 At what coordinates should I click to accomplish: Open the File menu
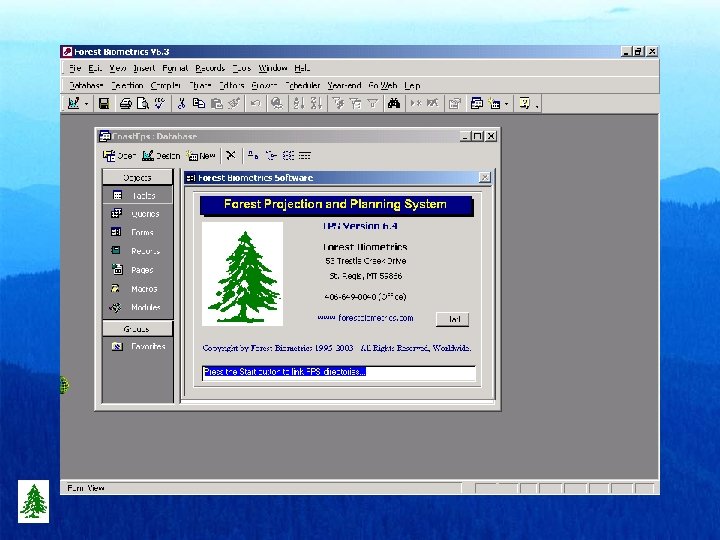tap(75, 68)
